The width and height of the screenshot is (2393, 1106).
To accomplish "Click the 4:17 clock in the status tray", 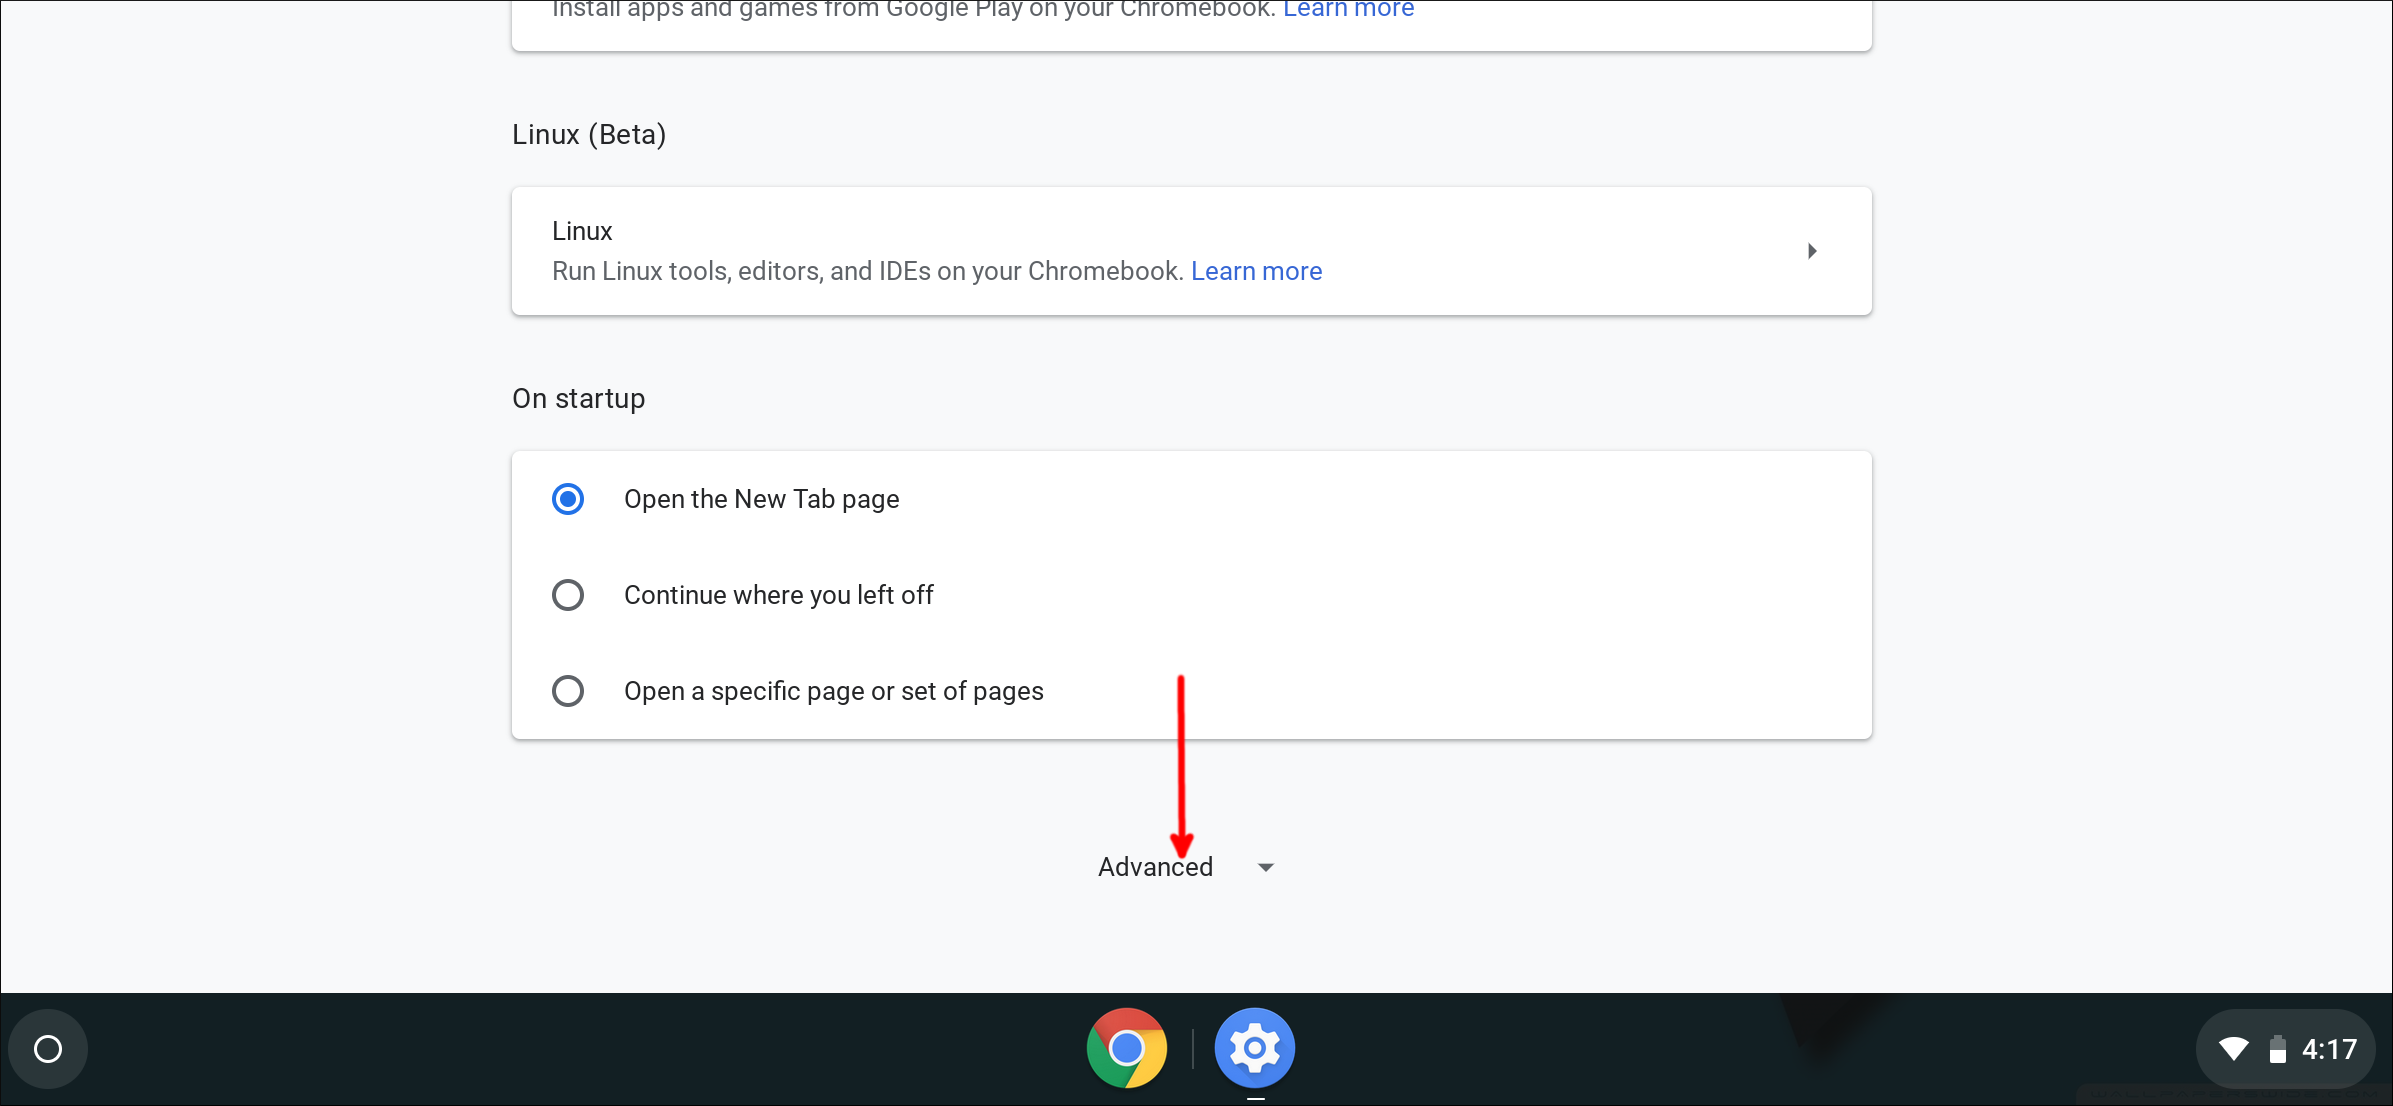I will point(2327,1048).
